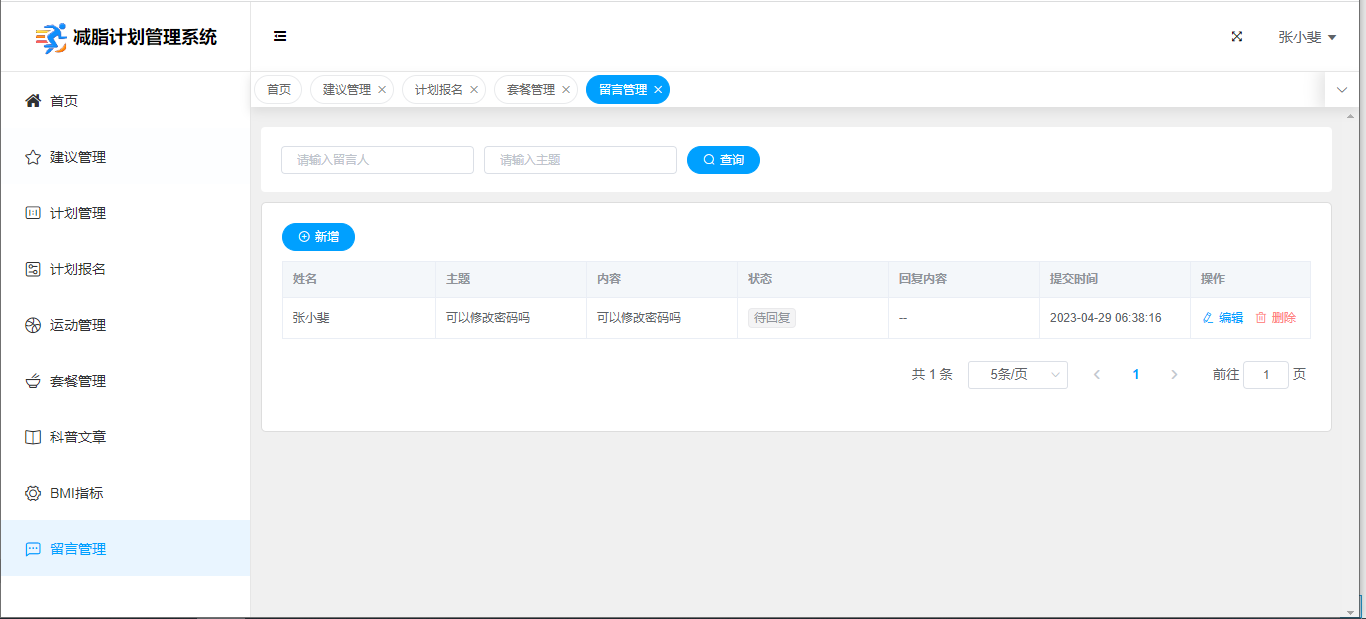Click the hamburger menu collapse icon
The image size is (1366, 619).
point(280,36)
